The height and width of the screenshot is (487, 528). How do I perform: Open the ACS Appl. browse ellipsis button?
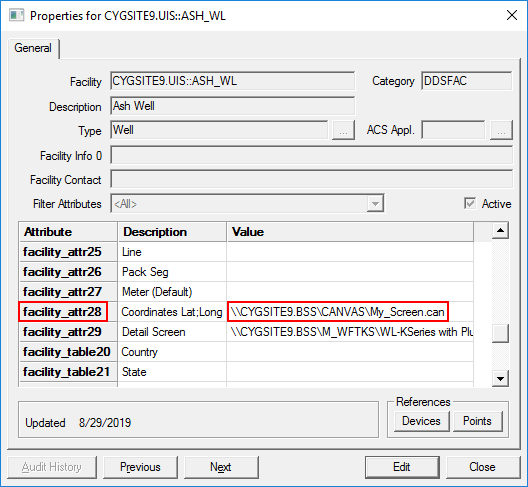[x=501, y=130]
